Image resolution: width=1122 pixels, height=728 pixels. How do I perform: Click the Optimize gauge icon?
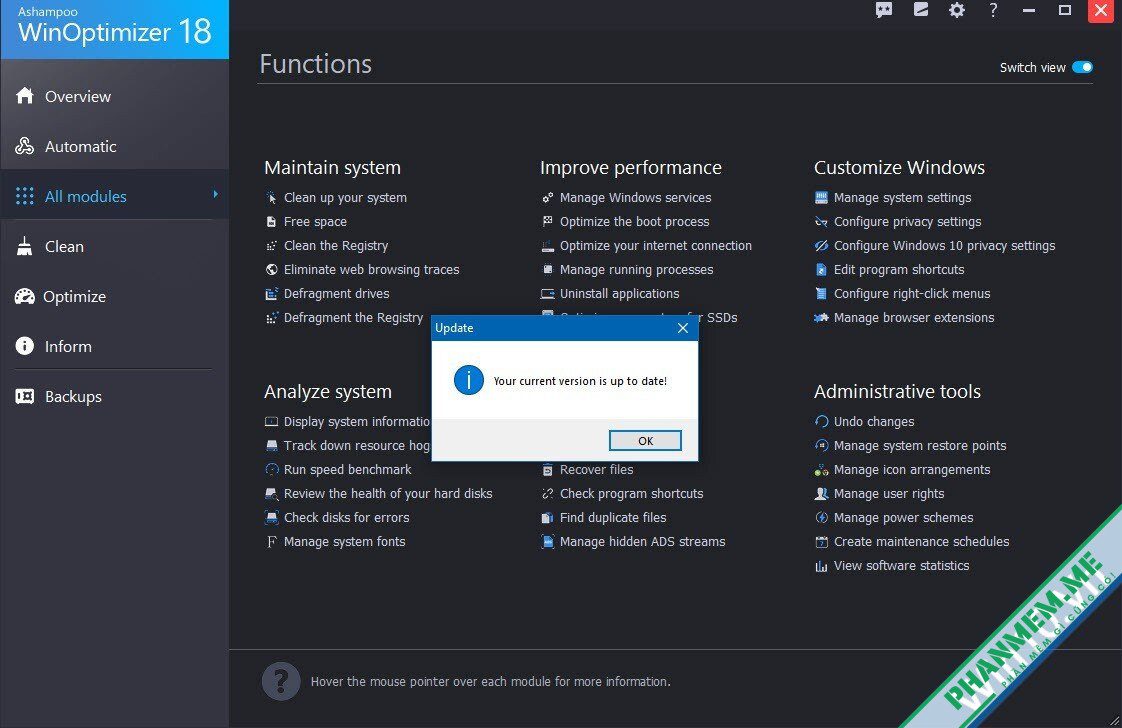[x=24, y=296]
